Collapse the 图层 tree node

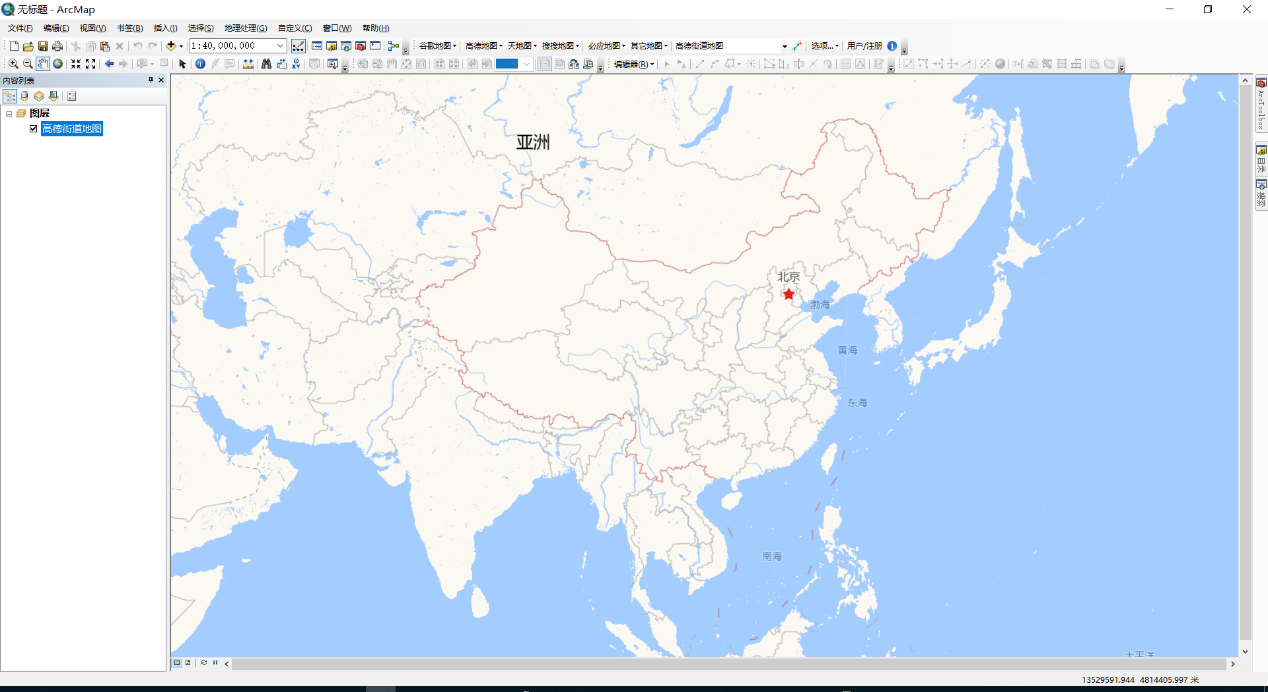tap(9, 112)
